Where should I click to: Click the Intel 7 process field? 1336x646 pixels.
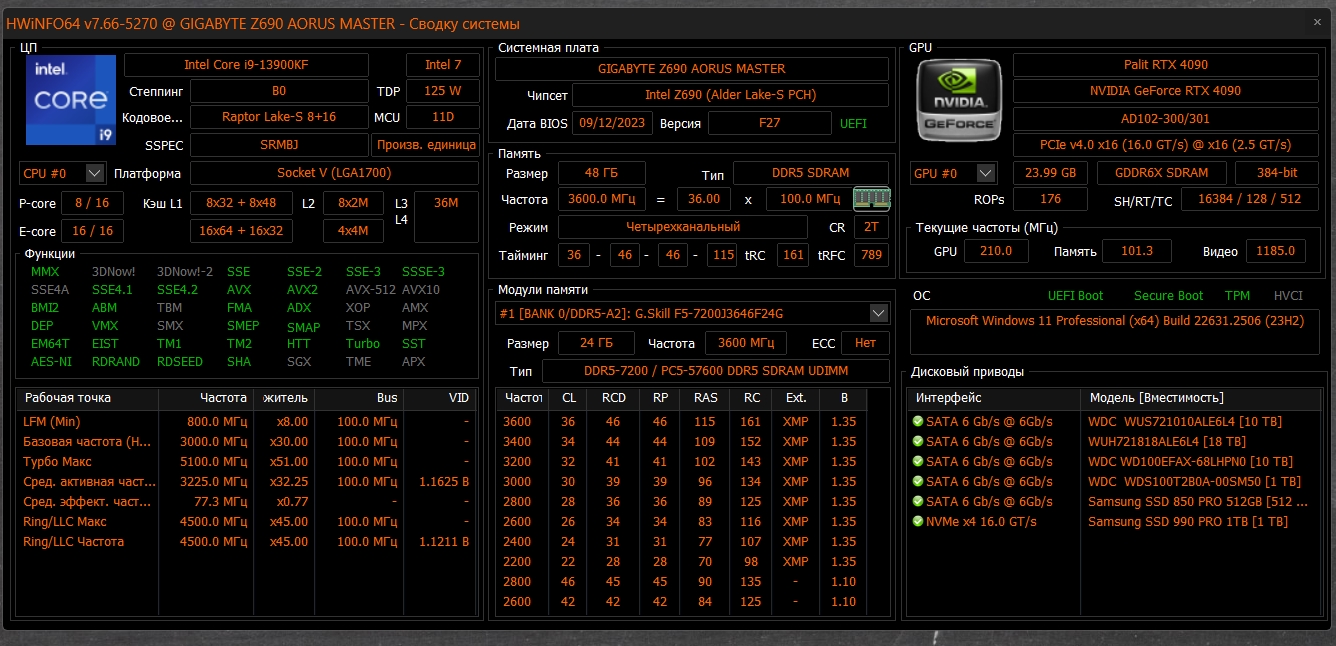click(x=443, y=65)
